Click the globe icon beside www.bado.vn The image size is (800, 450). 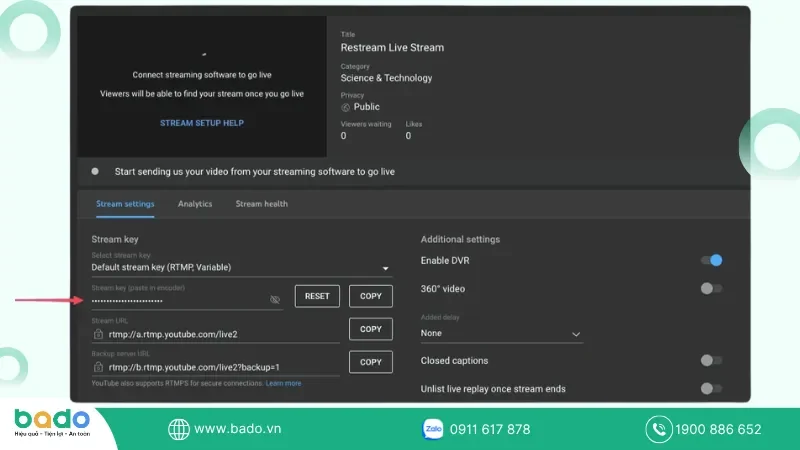click(179, 429)
